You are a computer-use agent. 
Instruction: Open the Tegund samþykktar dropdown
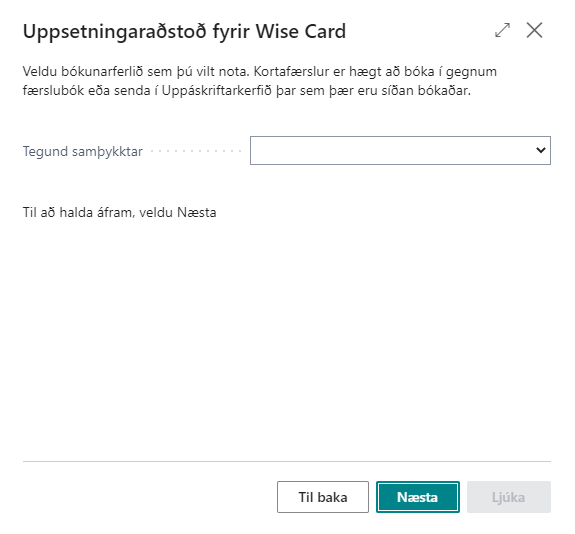[400, 150]
